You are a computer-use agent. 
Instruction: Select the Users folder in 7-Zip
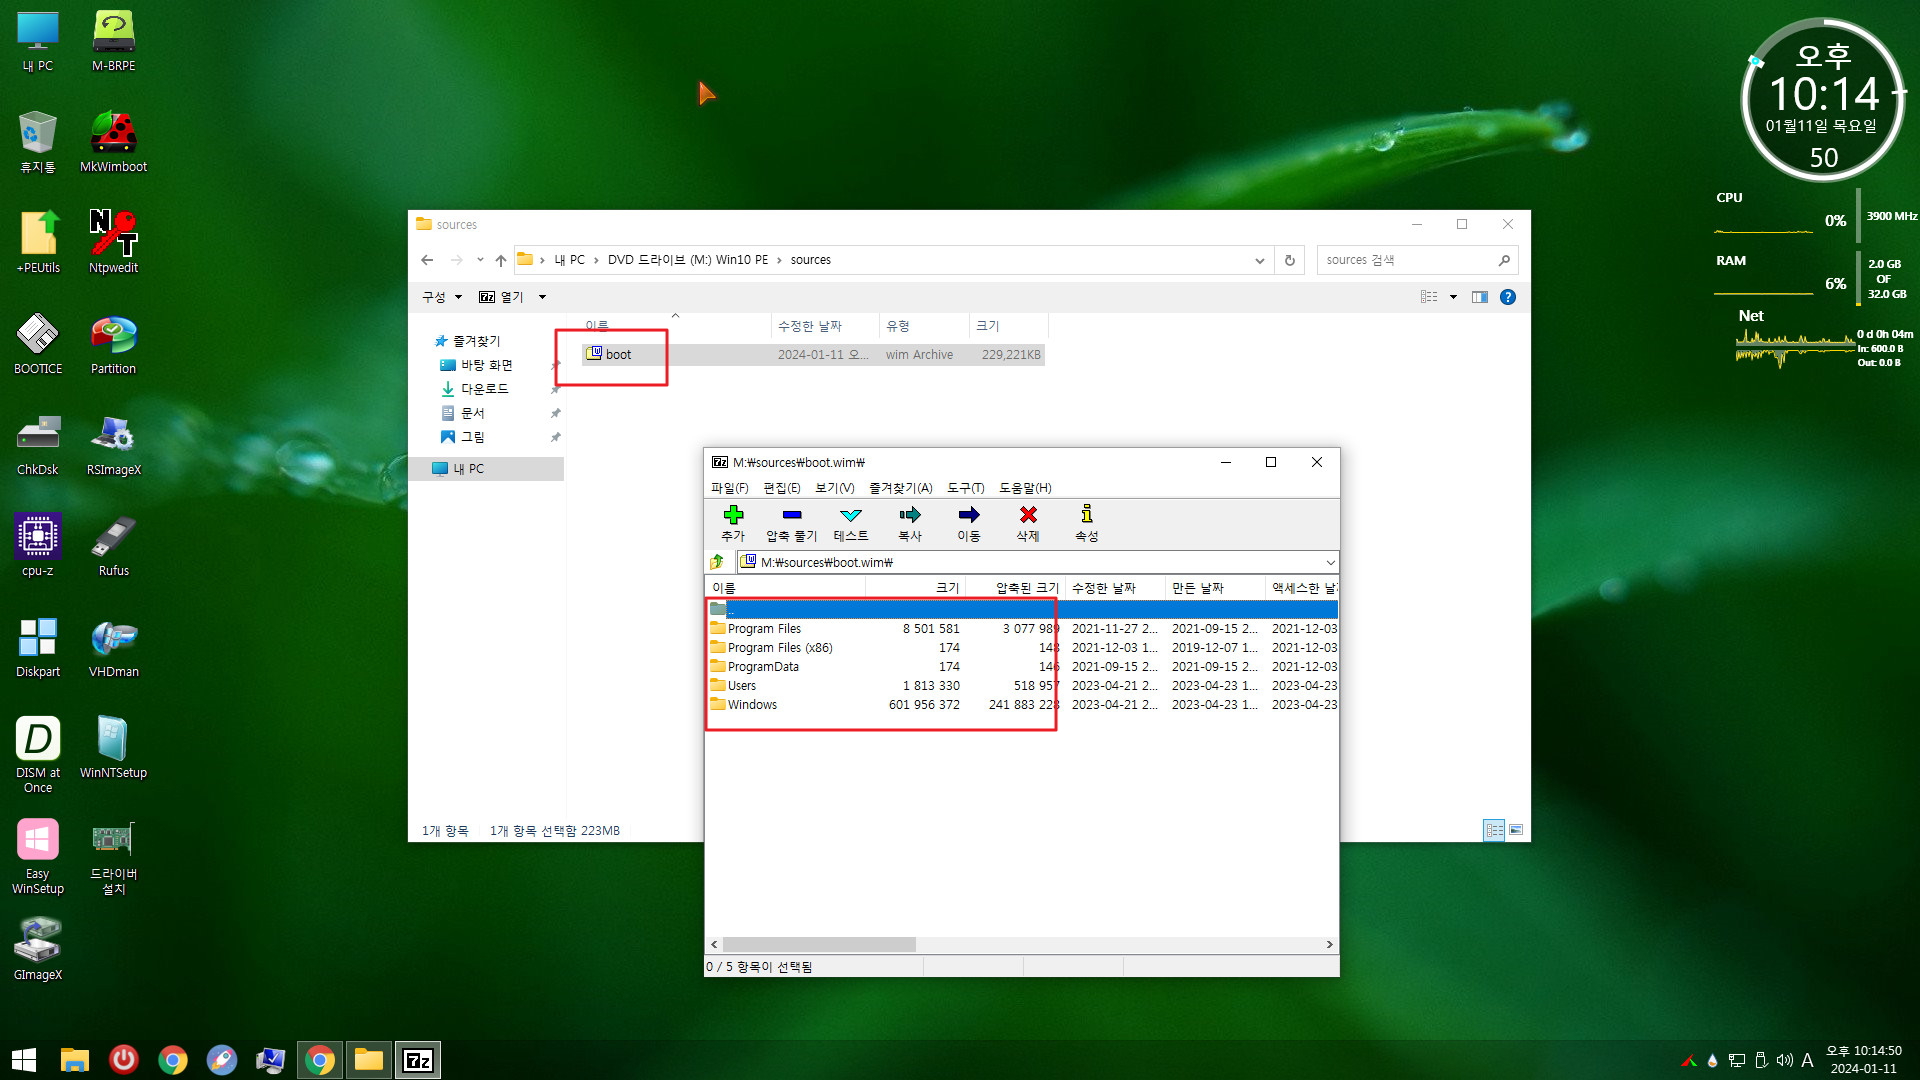(x=1021, y=686)
